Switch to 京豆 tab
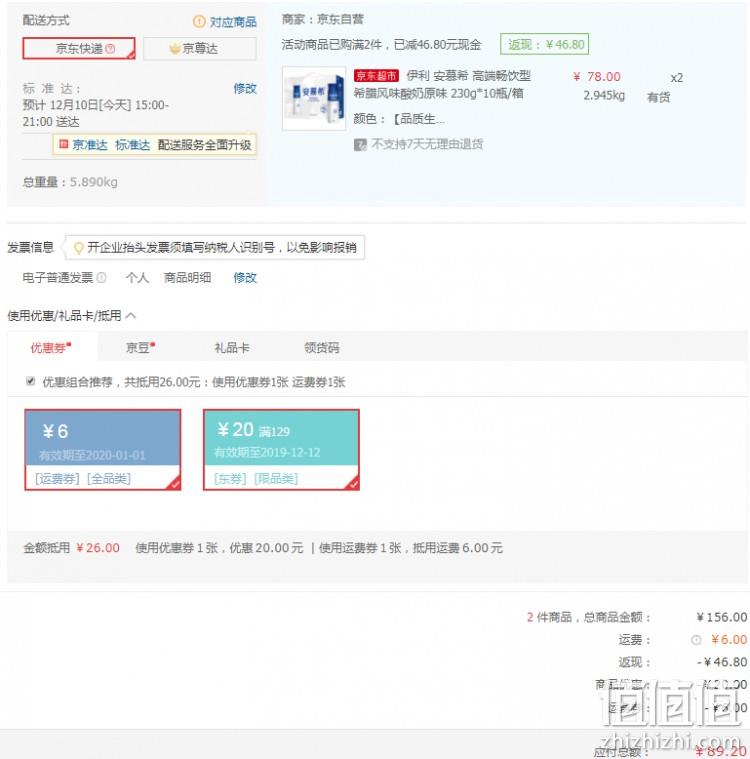This screenshot has height=759, width=750. click(x=140, y=348)
